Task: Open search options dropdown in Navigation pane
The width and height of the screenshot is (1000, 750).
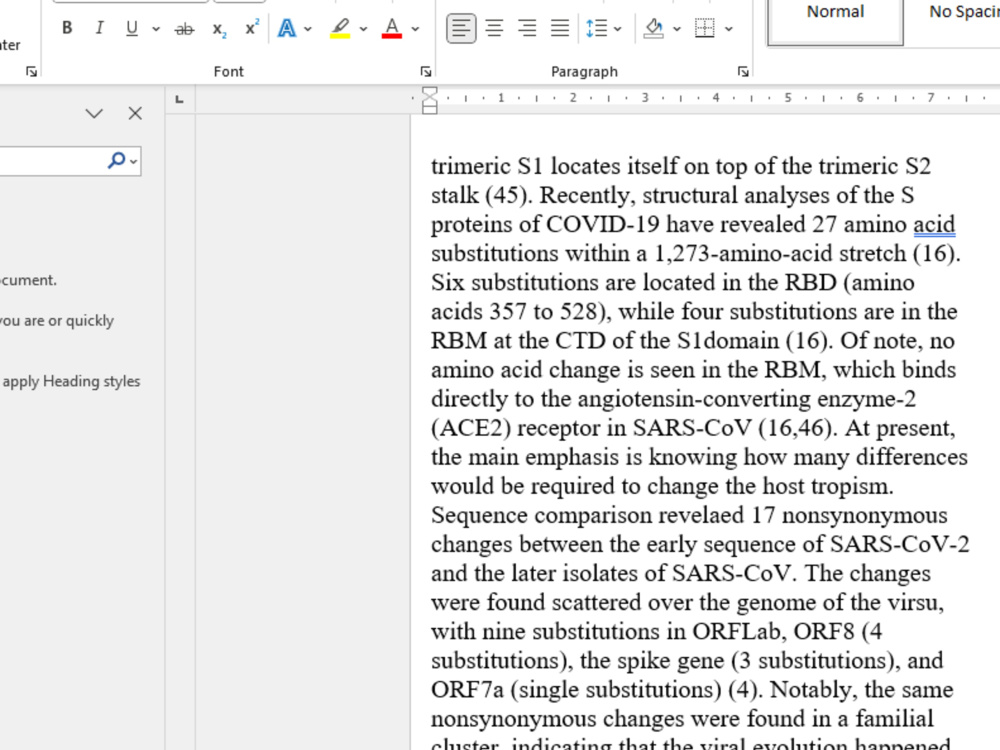Action: (x=133, y=161)
